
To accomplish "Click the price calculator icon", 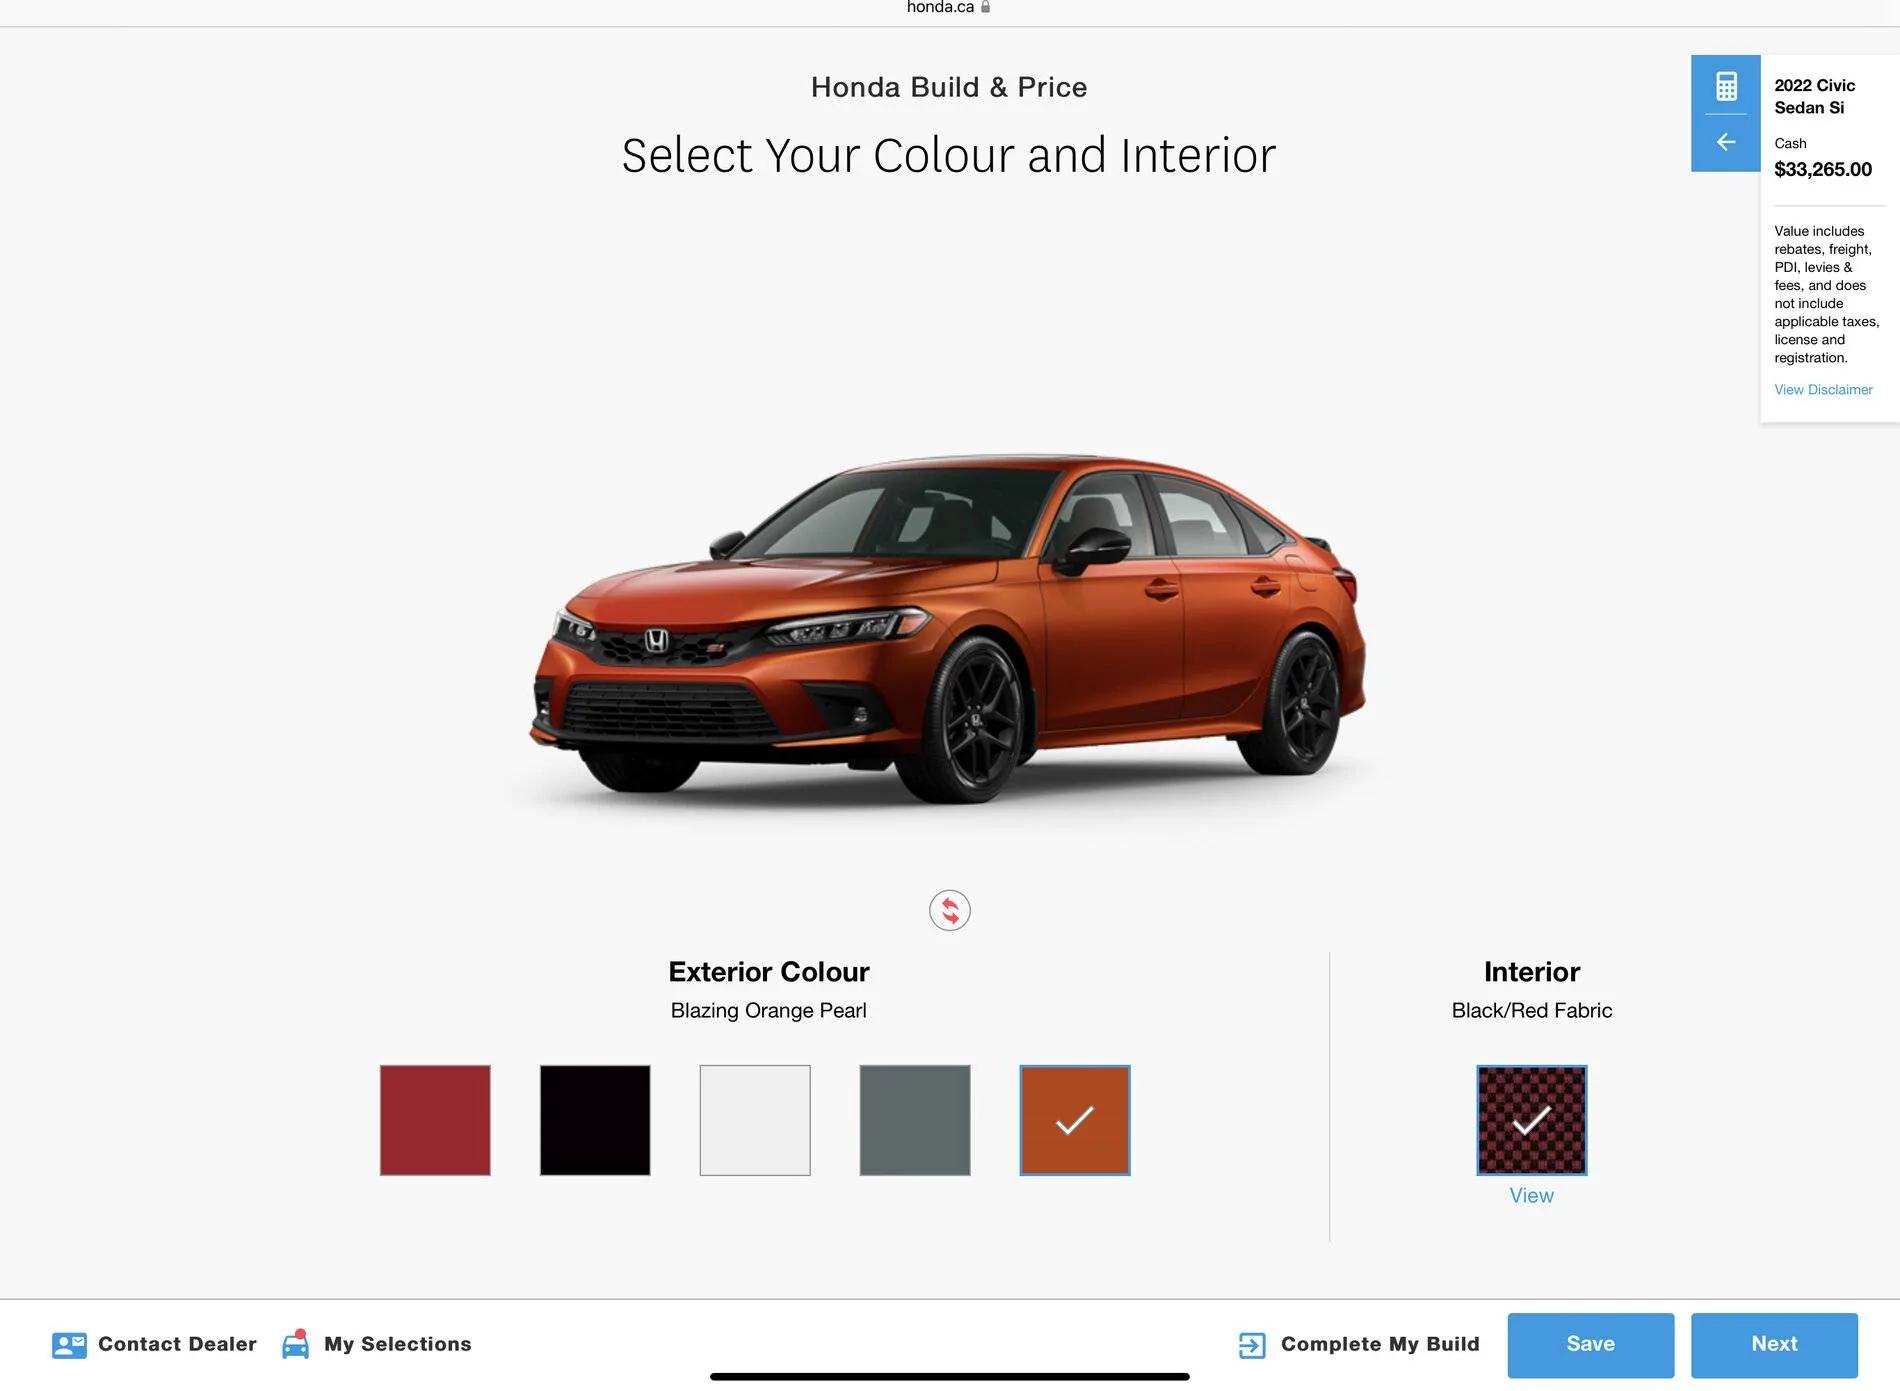I will (1726, 86).
